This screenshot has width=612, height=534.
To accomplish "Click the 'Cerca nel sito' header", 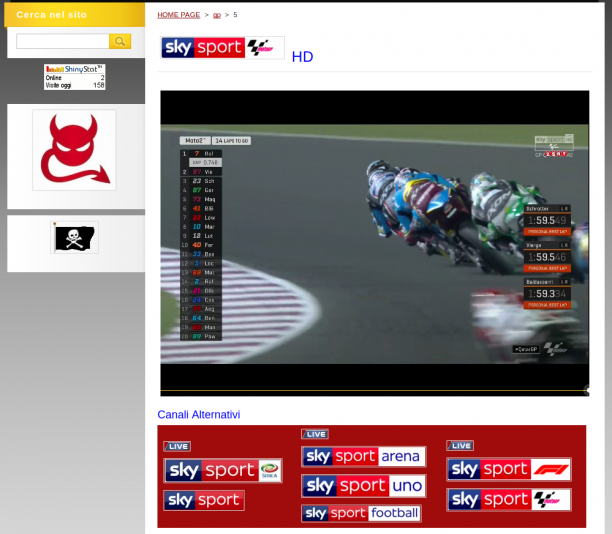I will tap(52, 15).
